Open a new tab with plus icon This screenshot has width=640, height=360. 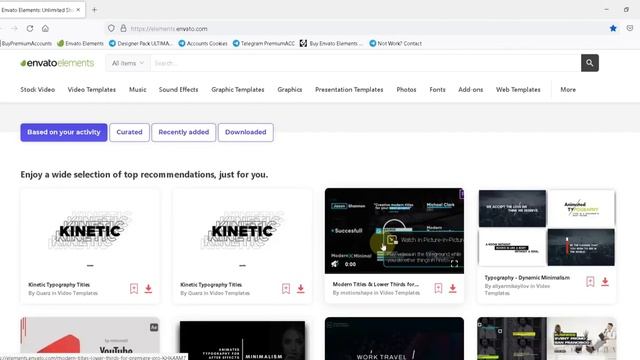94,9
